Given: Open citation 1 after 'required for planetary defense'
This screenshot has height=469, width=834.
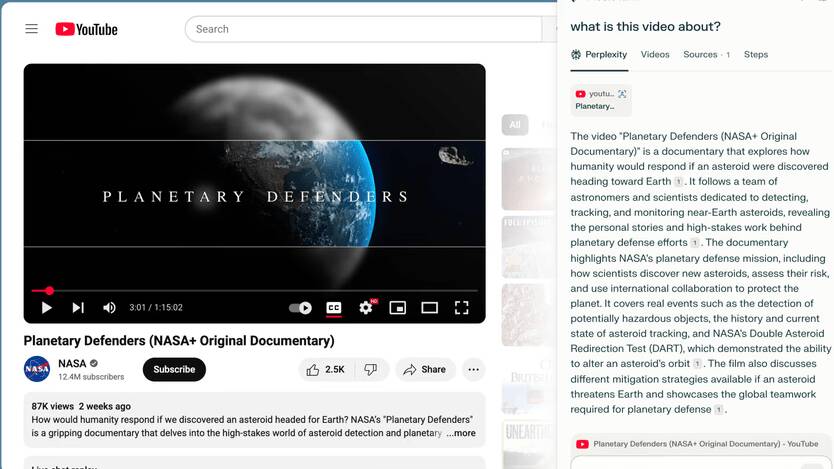Looking at the screenshot, I should (718, 410).
